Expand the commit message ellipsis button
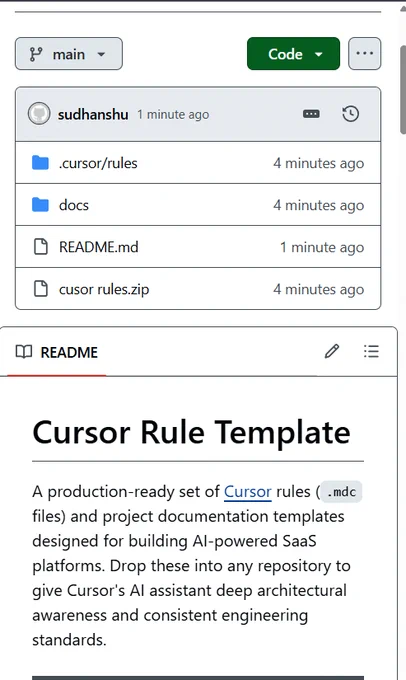The width and height of the screenshot is (406, 680). coord(311,114)
